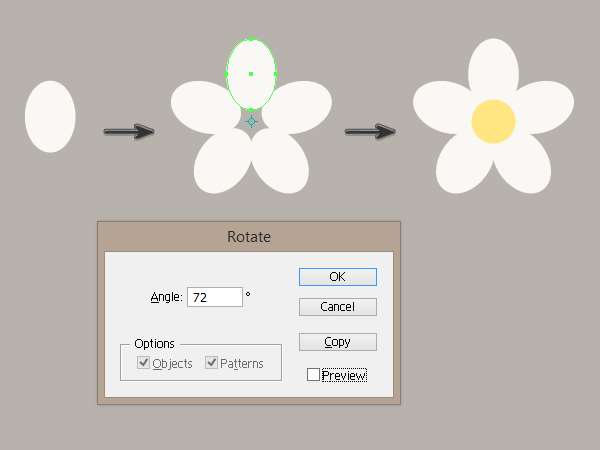Click the Rotate dialog title bar
600x450 pixels.
[x=249, y=236]
